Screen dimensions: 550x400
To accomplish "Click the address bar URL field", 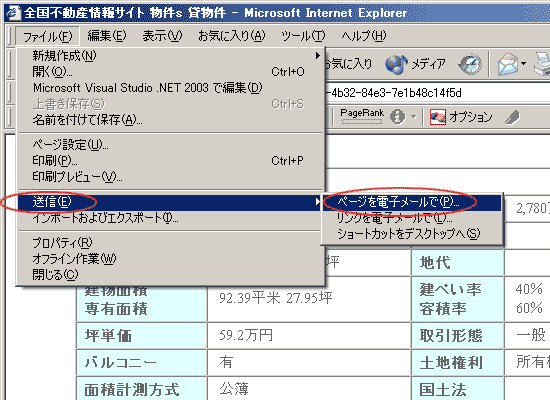I will tap(438, 93).
